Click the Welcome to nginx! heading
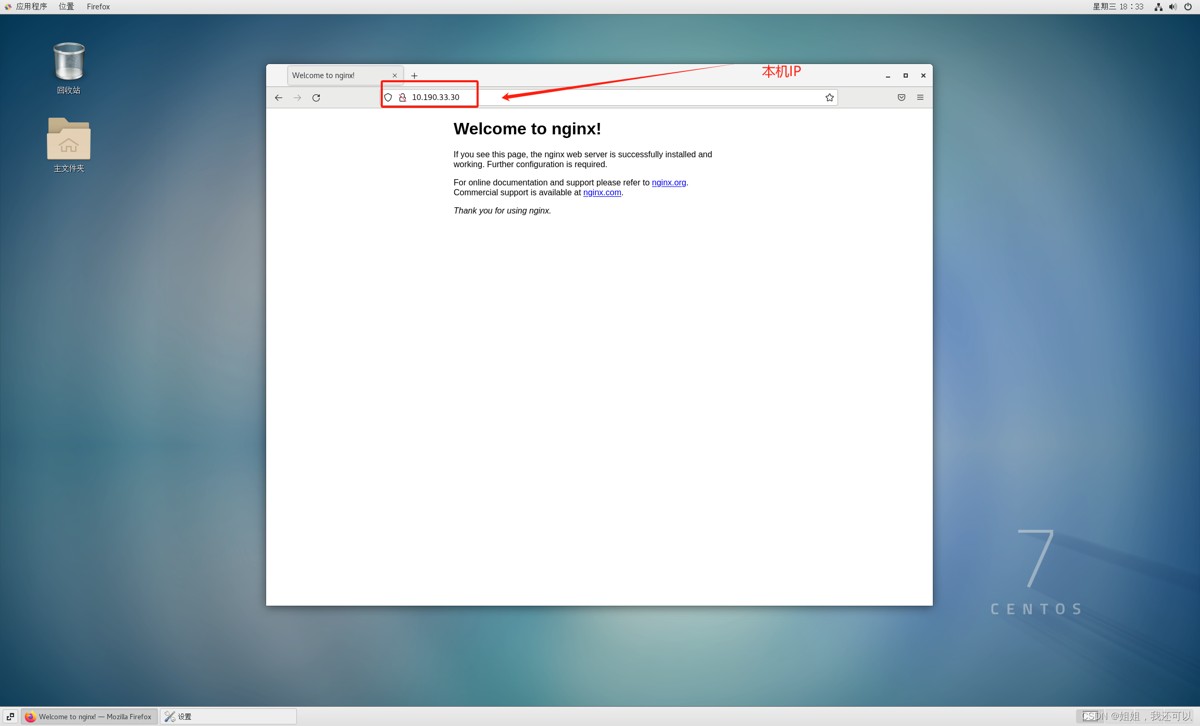The width and height of the screenshot is (1200, 726). click(527, 129)
